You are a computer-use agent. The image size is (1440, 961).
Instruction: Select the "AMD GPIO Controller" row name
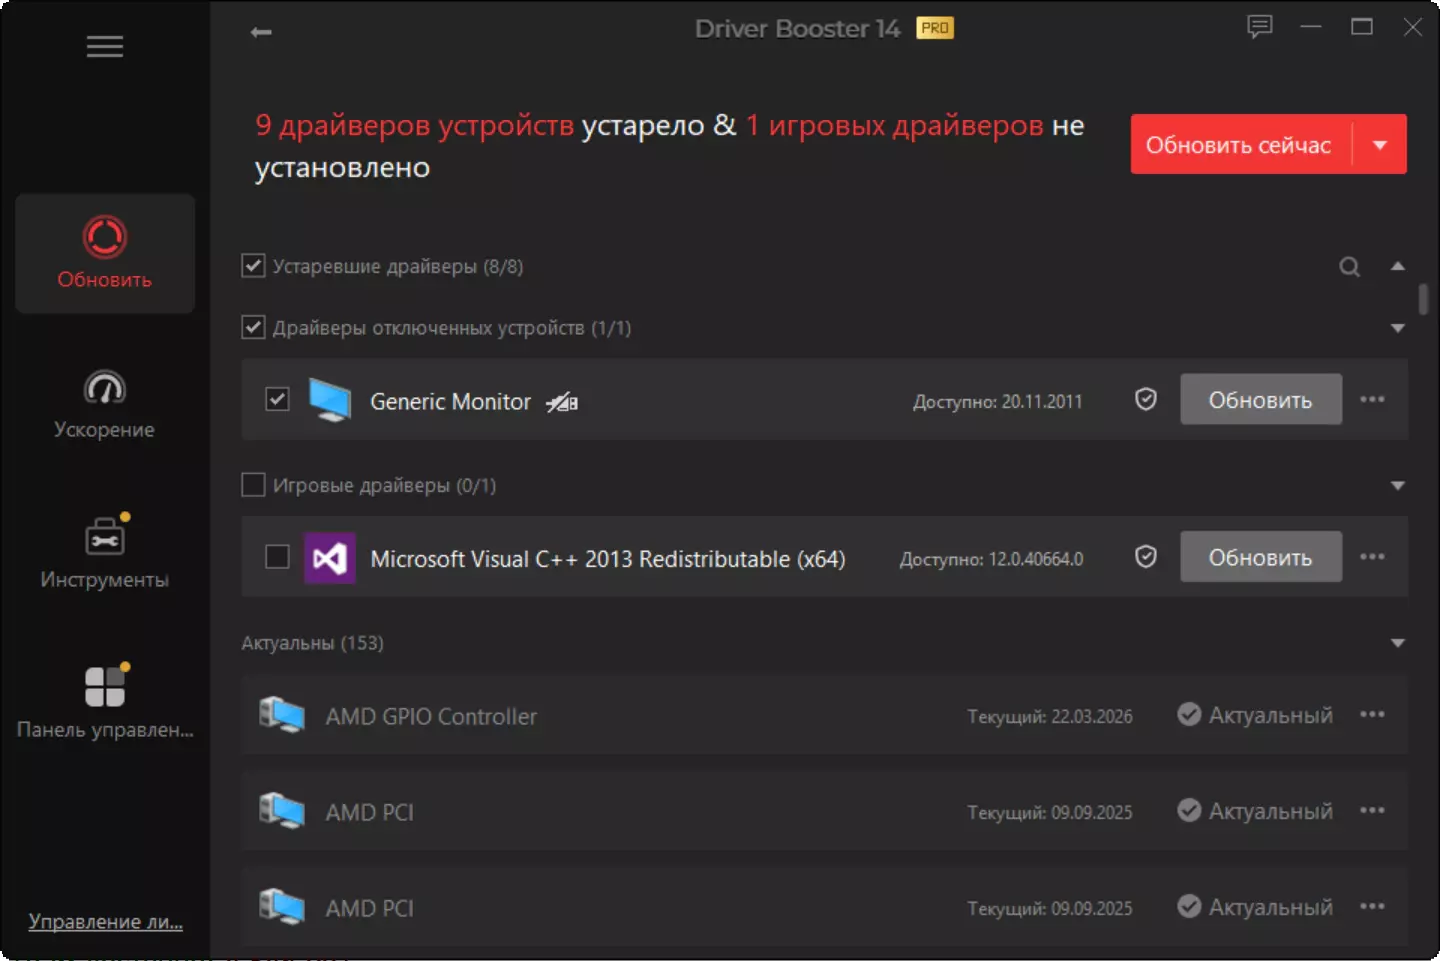(x=431, y=717)
